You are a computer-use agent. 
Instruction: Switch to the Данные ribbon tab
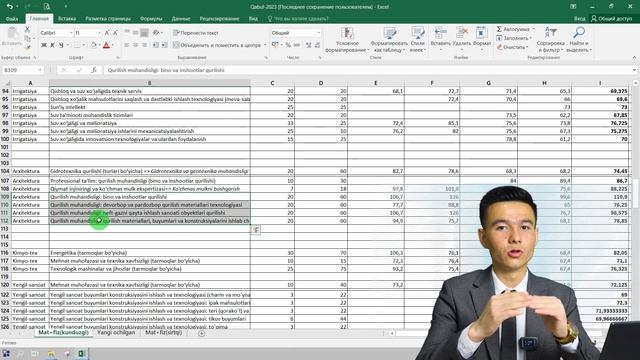181,19
